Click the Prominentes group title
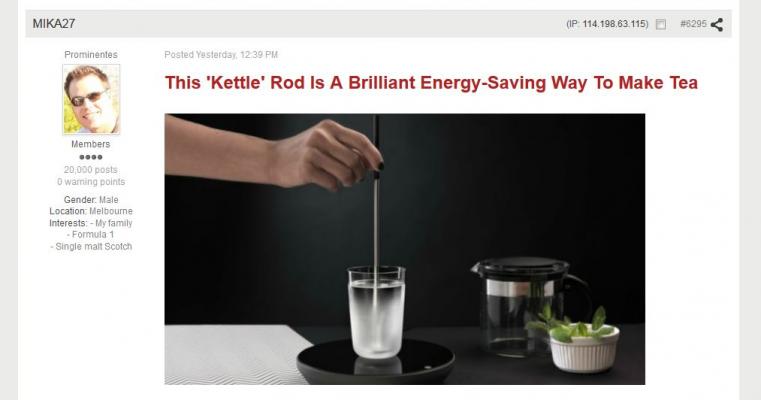The width and height of the screenshot is (761, 400). click(91, 54)
